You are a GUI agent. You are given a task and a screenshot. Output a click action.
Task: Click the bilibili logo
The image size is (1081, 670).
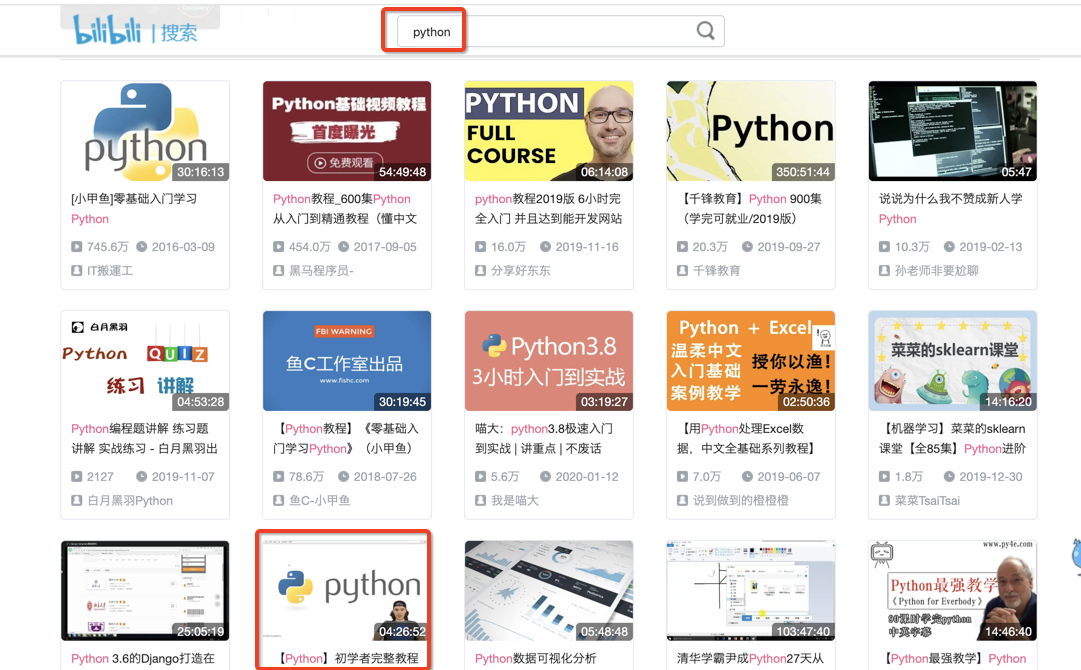pos(107,30)
